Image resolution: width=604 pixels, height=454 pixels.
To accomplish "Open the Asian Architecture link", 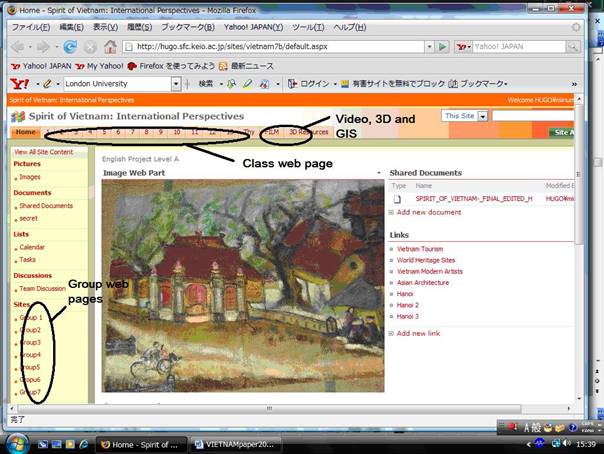I will tap(423, 282).
